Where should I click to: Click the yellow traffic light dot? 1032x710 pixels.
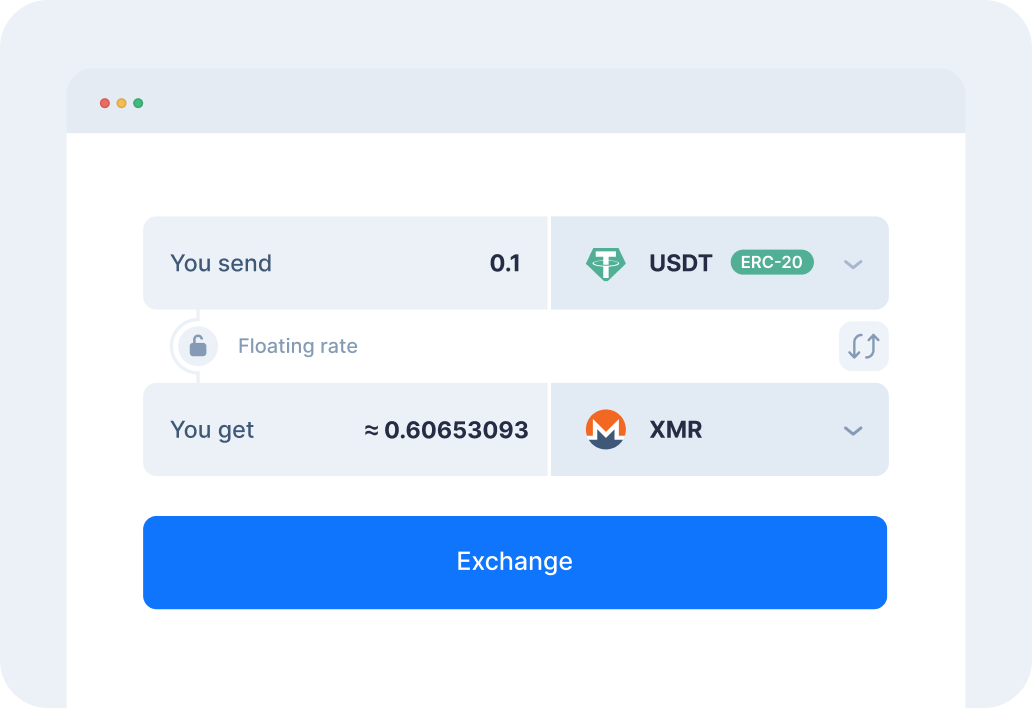pos(121,103)
